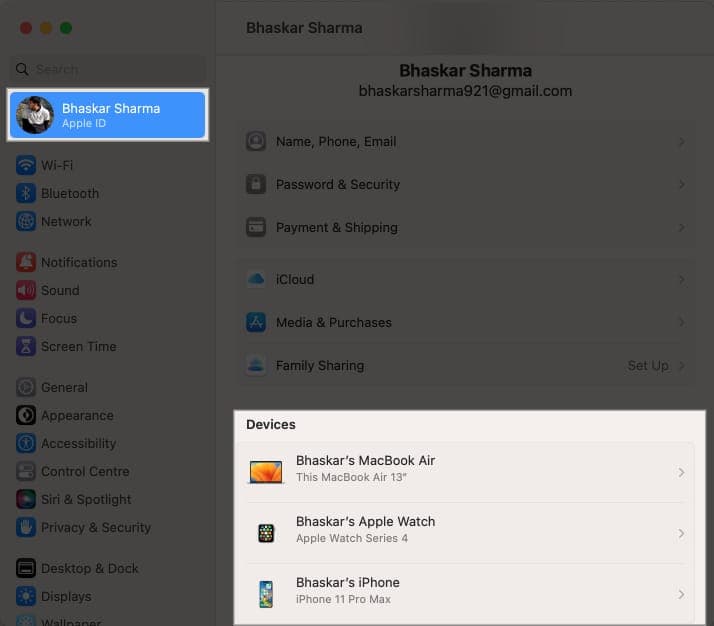Open Password & Security label
The height and width of the screenshot is (626, 714).
pyautogui.click(x=338, y=184)
